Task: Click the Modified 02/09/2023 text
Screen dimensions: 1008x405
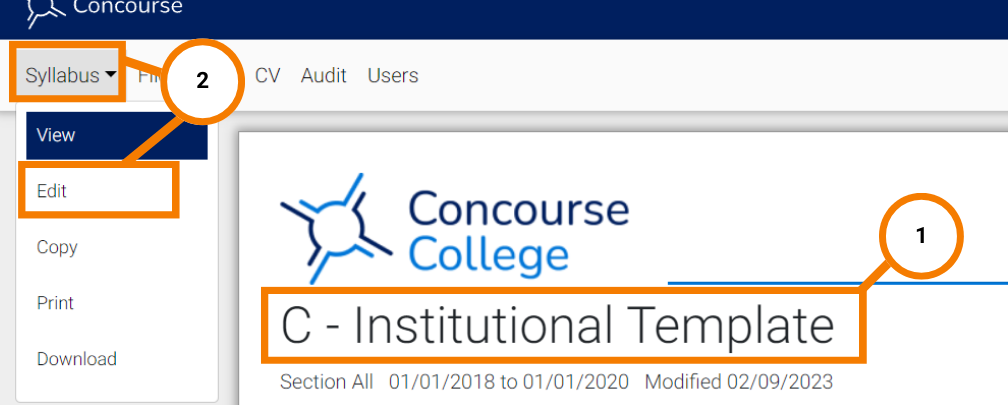Action: click(x=739, y=382)
